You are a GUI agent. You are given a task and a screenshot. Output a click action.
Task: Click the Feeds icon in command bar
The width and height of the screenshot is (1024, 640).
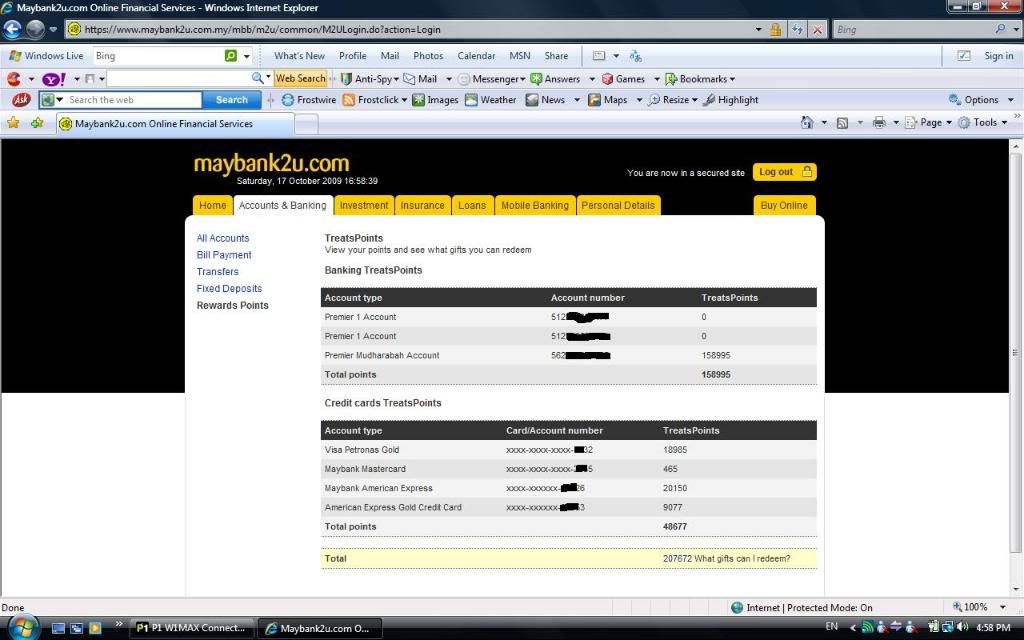click(x=842, y=122)
